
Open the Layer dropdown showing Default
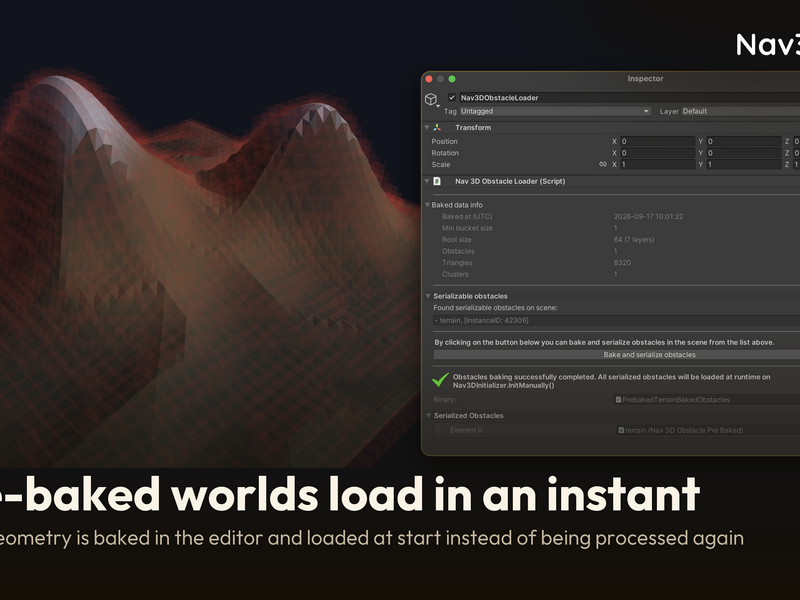pyautogui.click(x=741, y=111)
